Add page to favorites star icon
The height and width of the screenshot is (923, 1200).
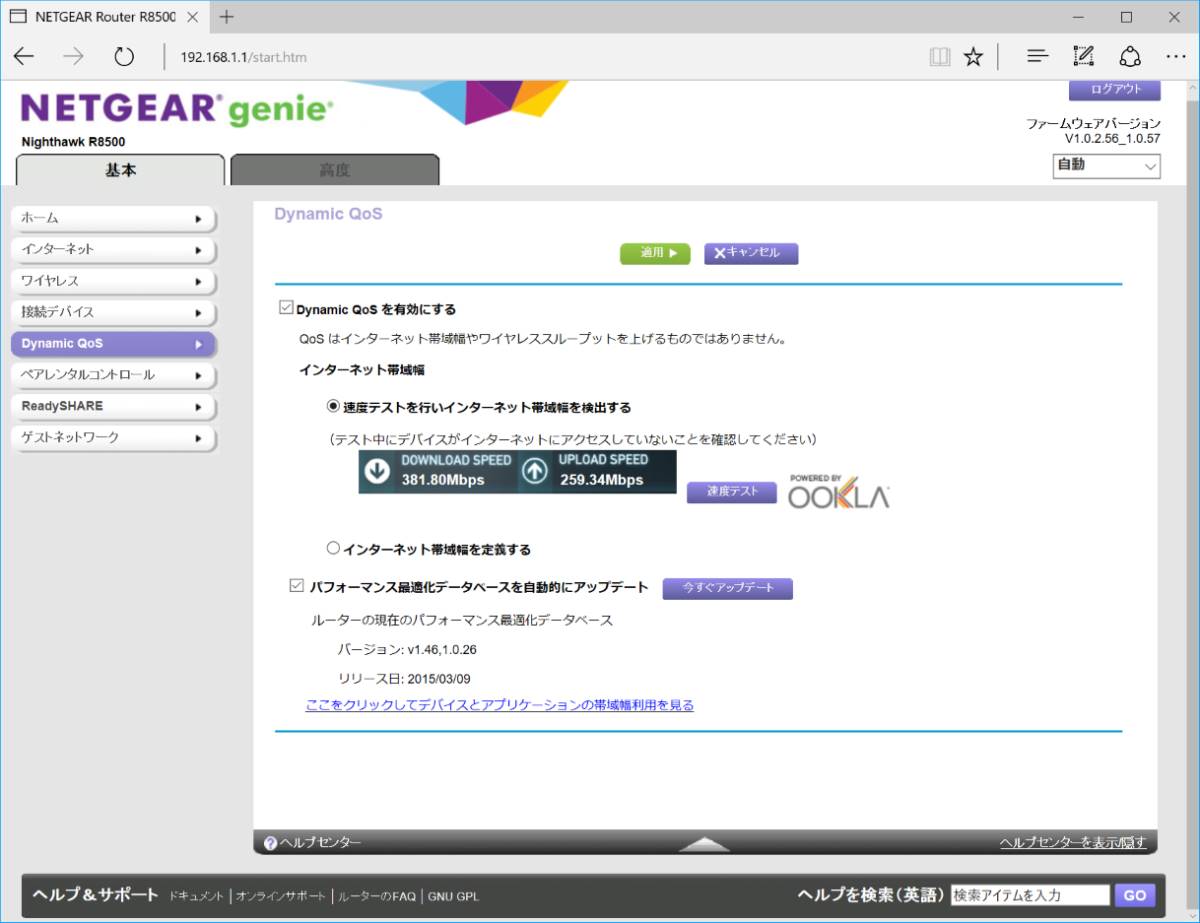tap(973, 57)
